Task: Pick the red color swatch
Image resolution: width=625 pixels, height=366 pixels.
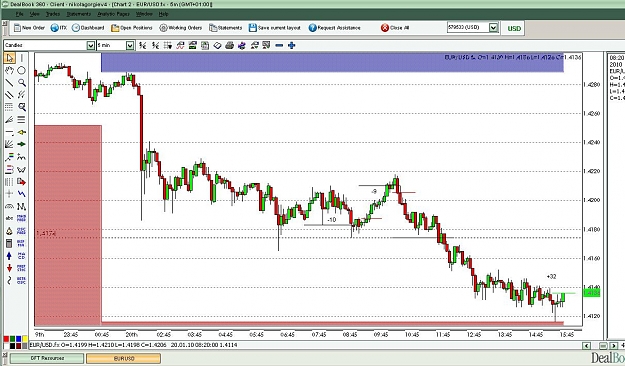Action: tap(6, 339)
